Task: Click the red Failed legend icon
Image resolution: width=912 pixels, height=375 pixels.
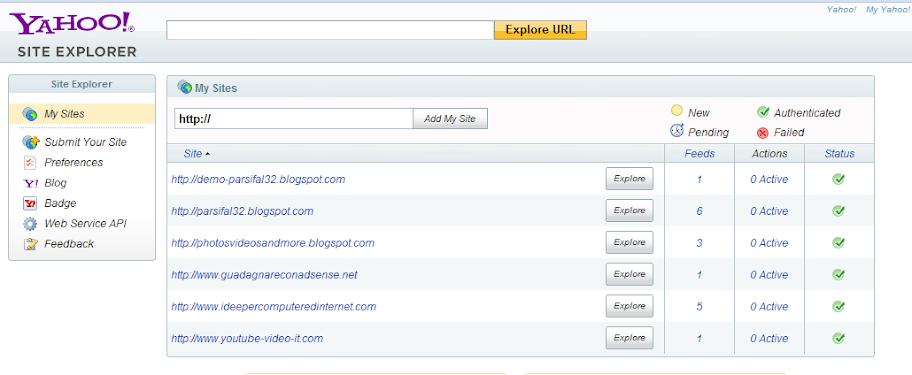Action: [763, 133]
